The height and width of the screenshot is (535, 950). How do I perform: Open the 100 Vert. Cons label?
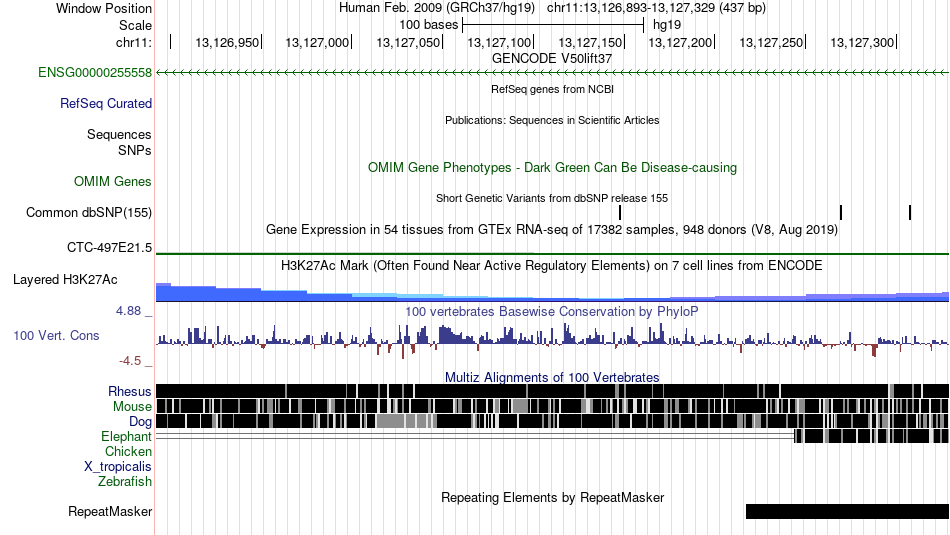pyautogui.click(x=56, y=336)
